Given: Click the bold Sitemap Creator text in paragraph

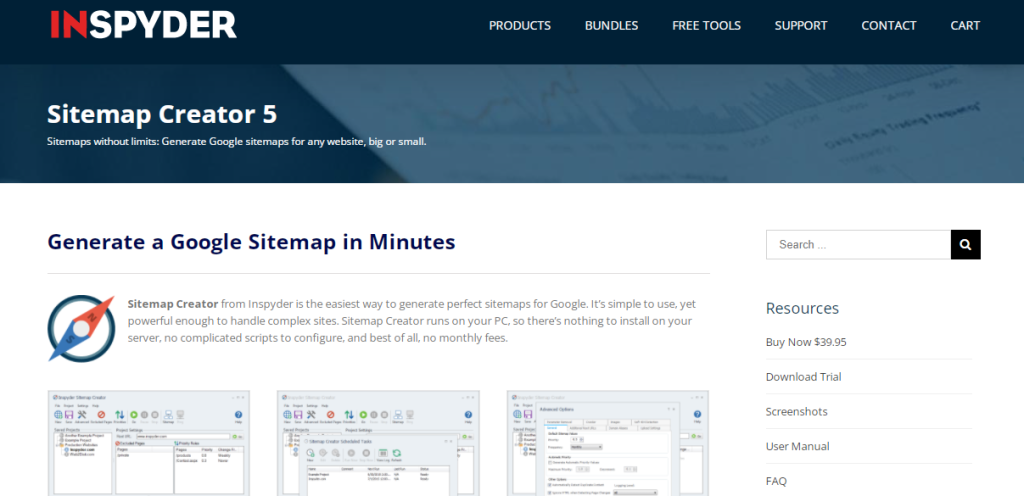Looking at the screenshot, I should [173, 304].
